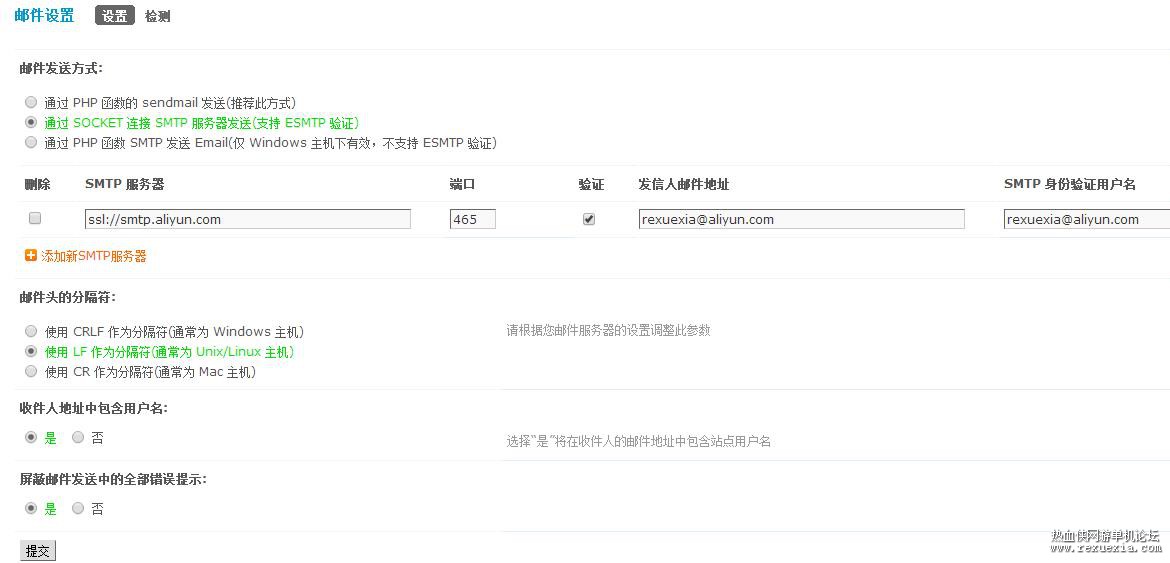Select PHP function SMTP Email option
The height and width of the screenshot is (563, 1170).
tap(31, 142)
